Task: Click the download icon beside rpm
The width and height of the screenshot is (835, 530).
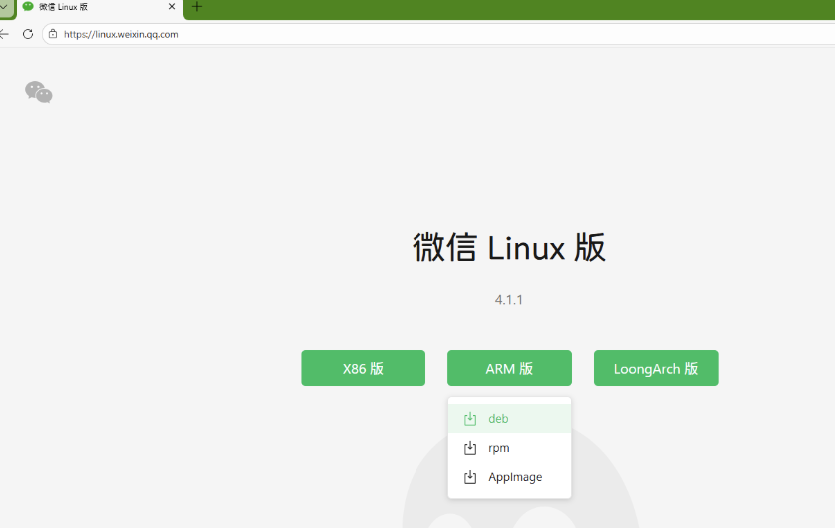Action: point(470,448)
